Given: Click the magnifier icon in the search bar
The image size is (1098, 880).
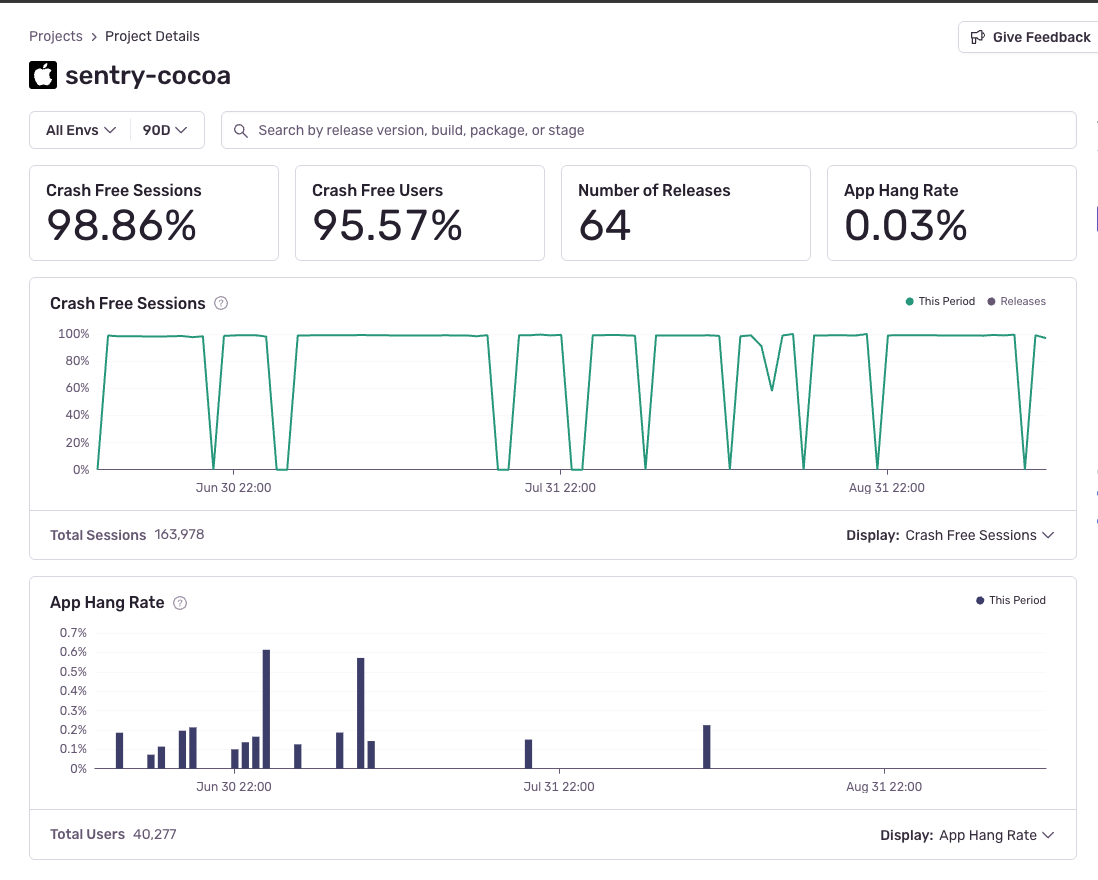Looking at the screenshot, I should tap(240, 130).
